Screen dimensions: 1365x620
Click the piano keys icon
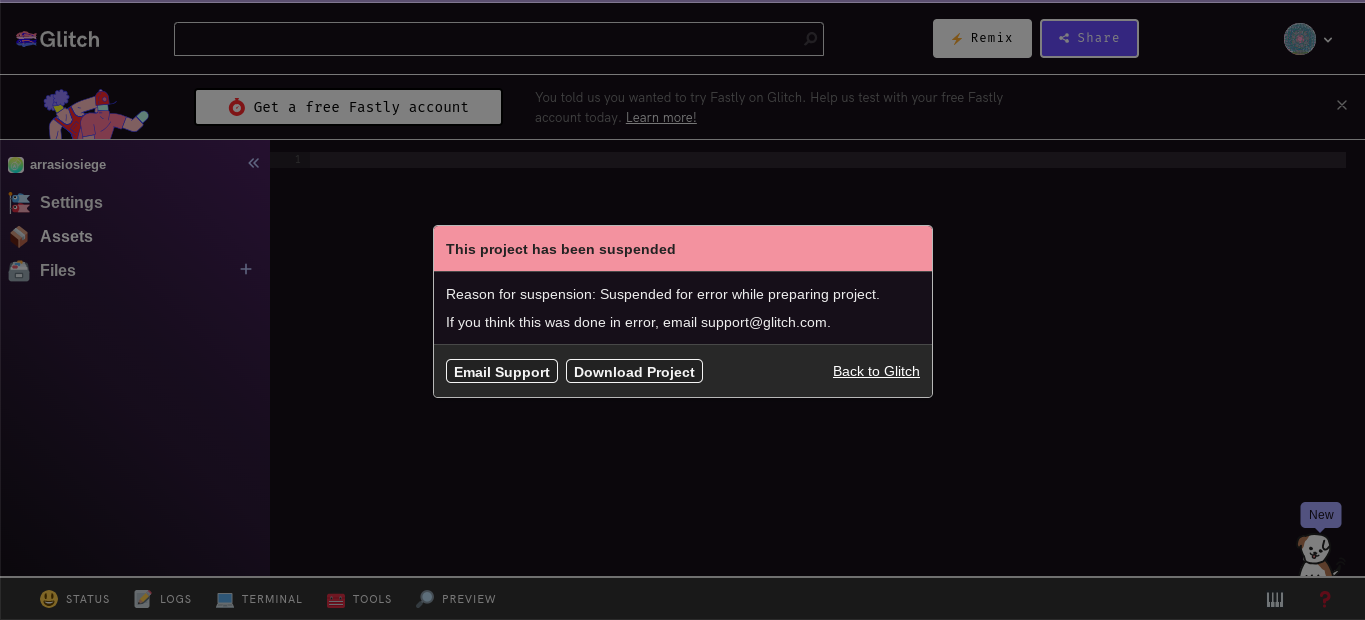(x=1274, y=599)
